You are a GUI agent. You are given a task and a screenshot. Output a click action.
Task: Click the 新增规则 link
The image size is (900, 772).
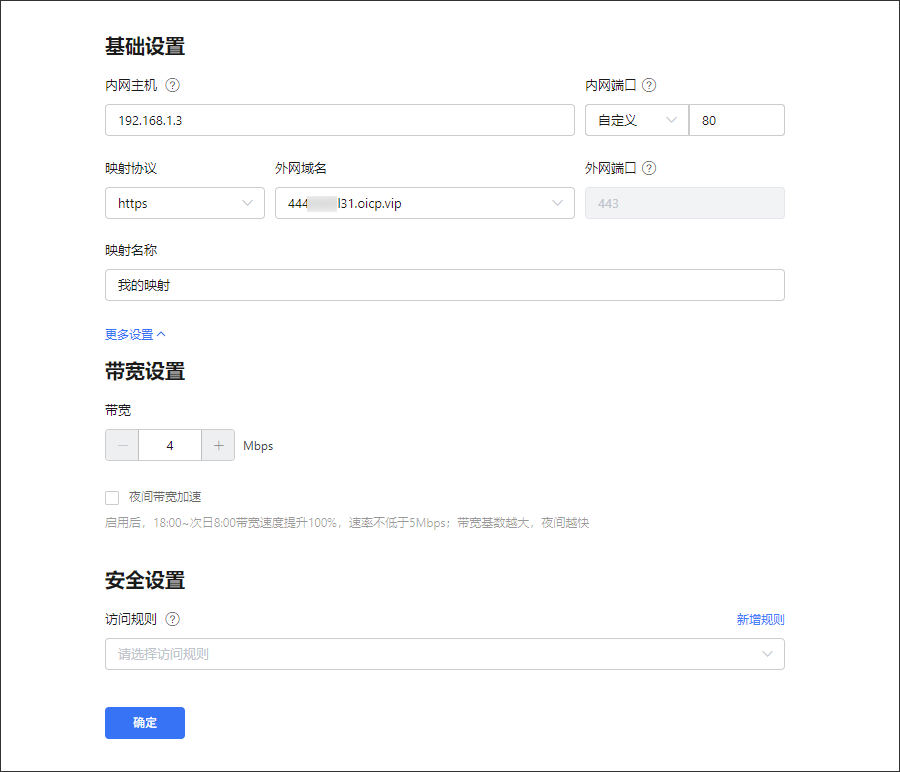(760, 619)
